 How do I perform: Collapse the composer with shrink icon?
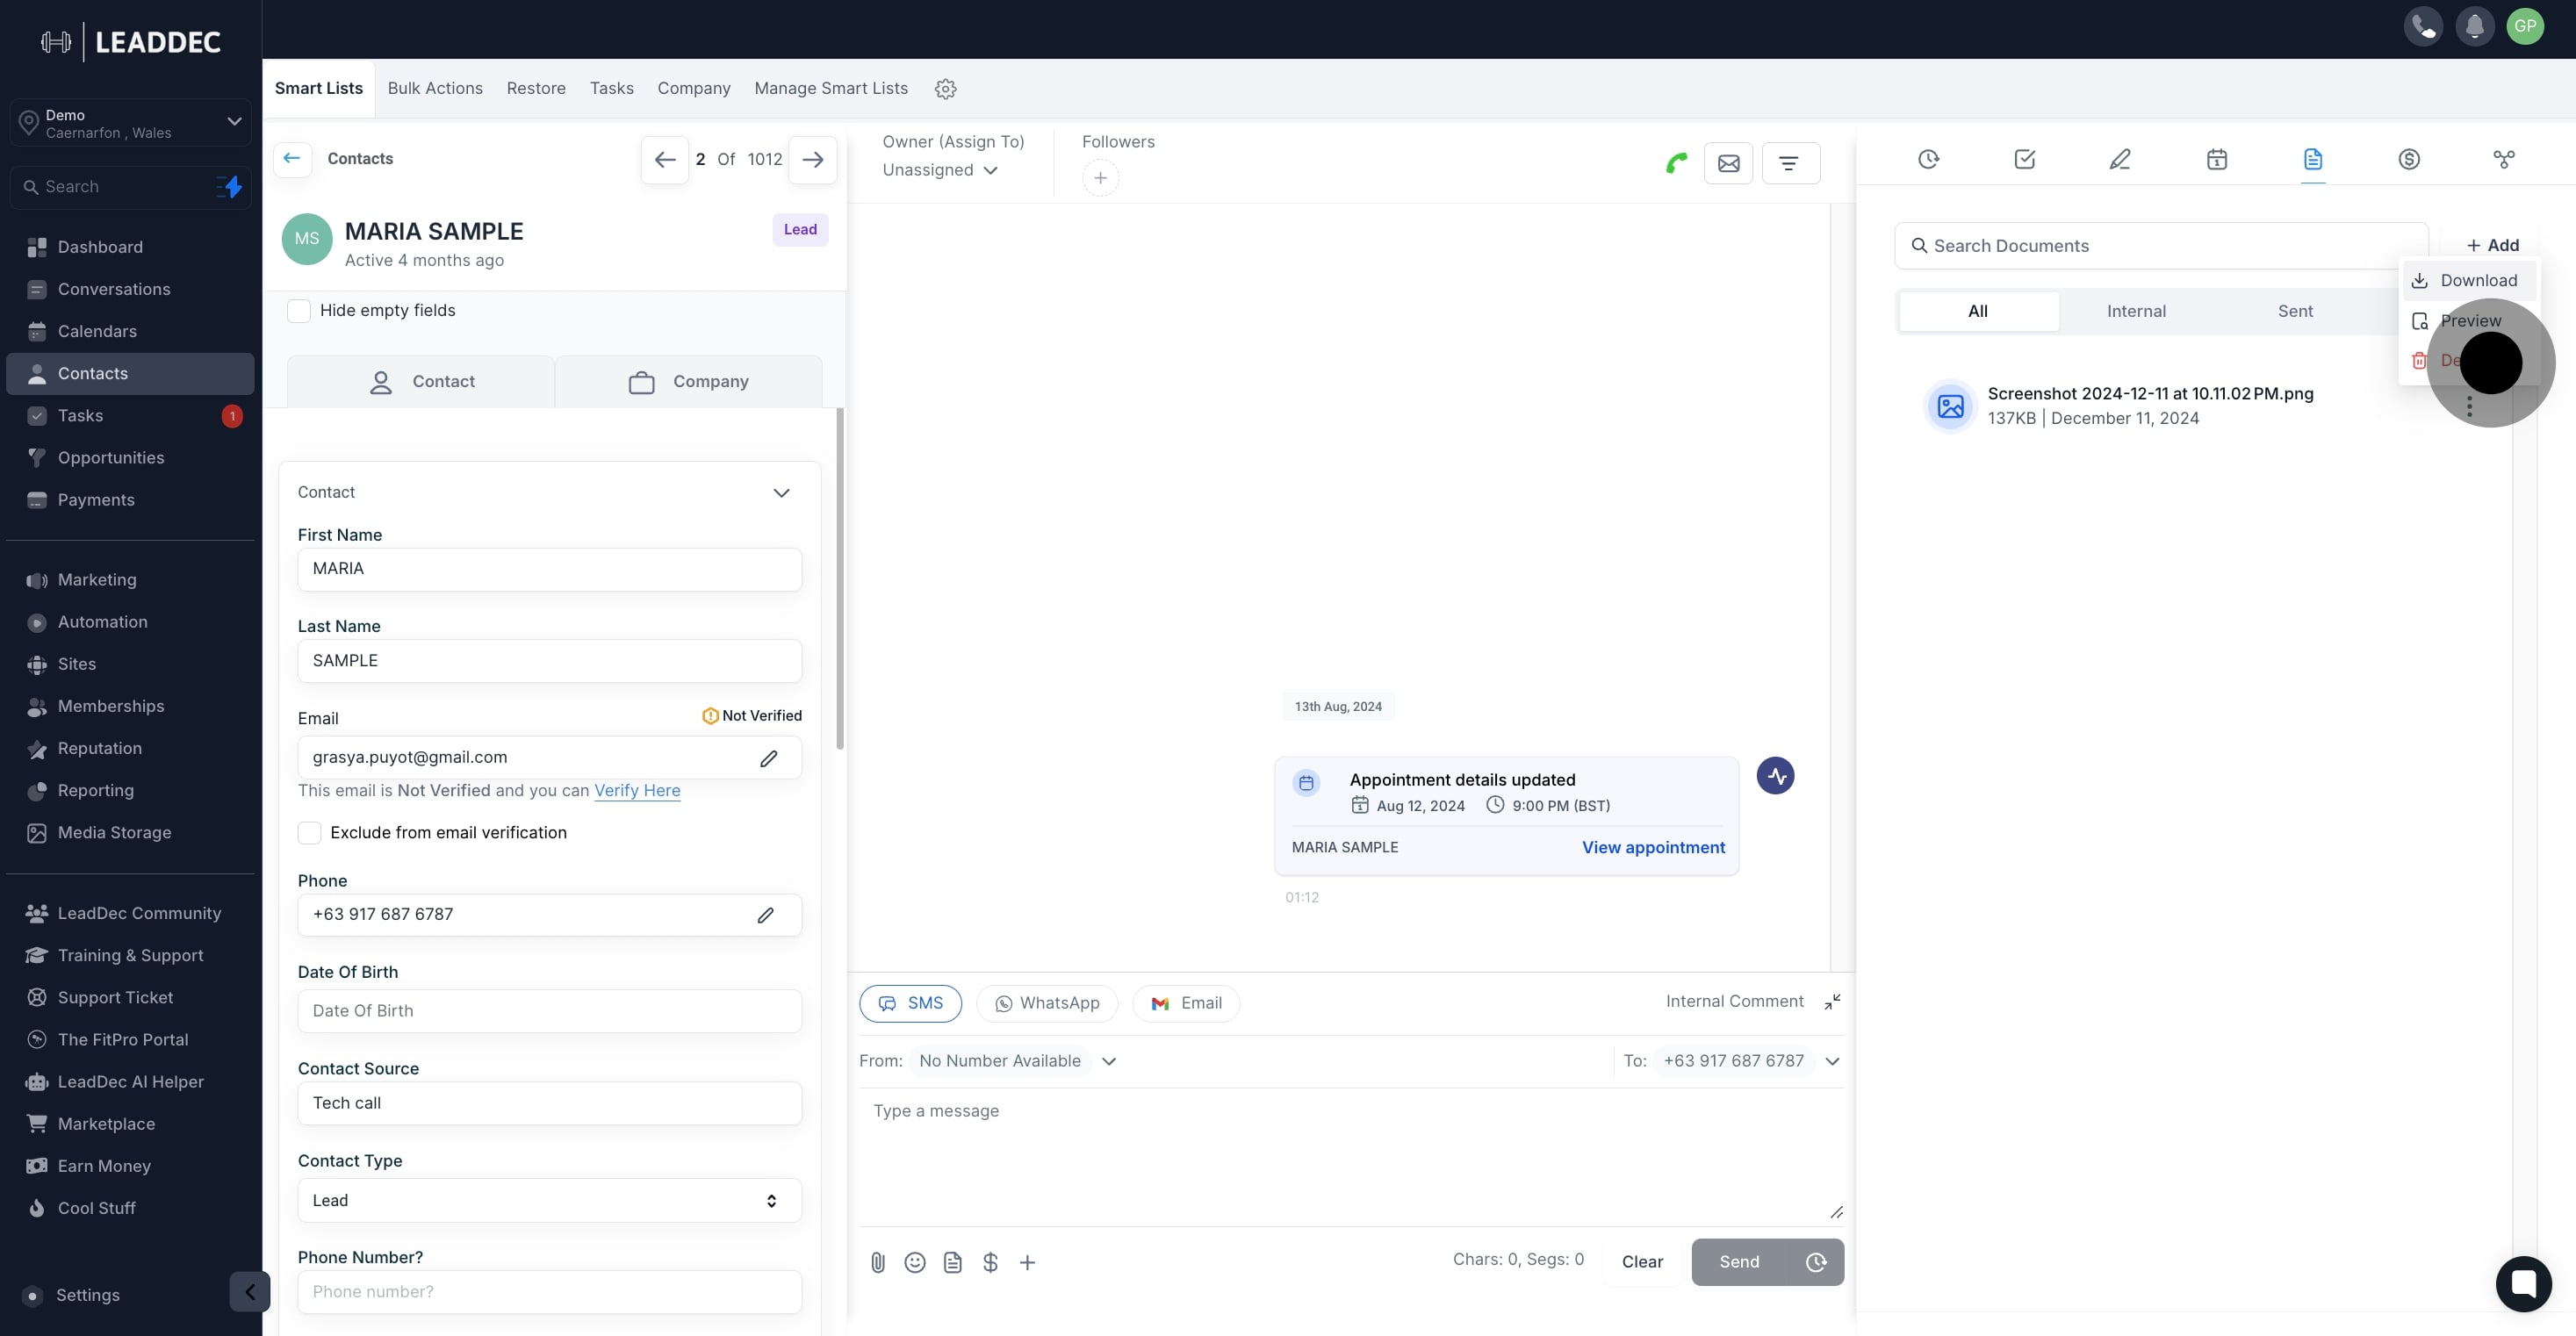coord(1832,1002)
